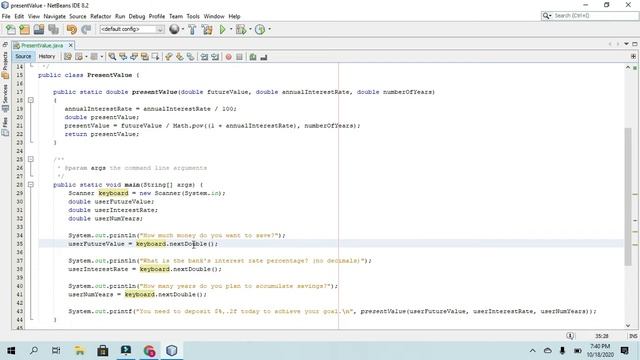Open the Source menu
This screenshot has height=360, width=640.
78,16
